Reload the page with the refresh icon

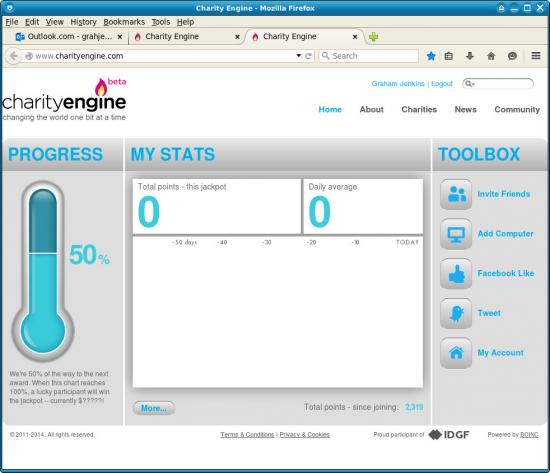[308, 56]
